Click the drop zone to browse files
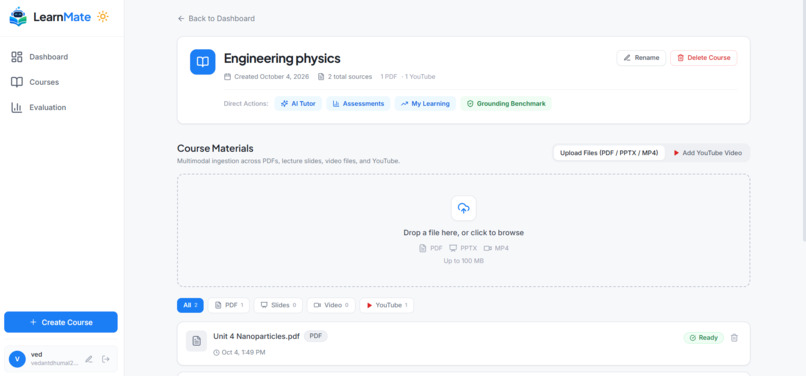This screenshot has width=806, height=376. [464, 230]
